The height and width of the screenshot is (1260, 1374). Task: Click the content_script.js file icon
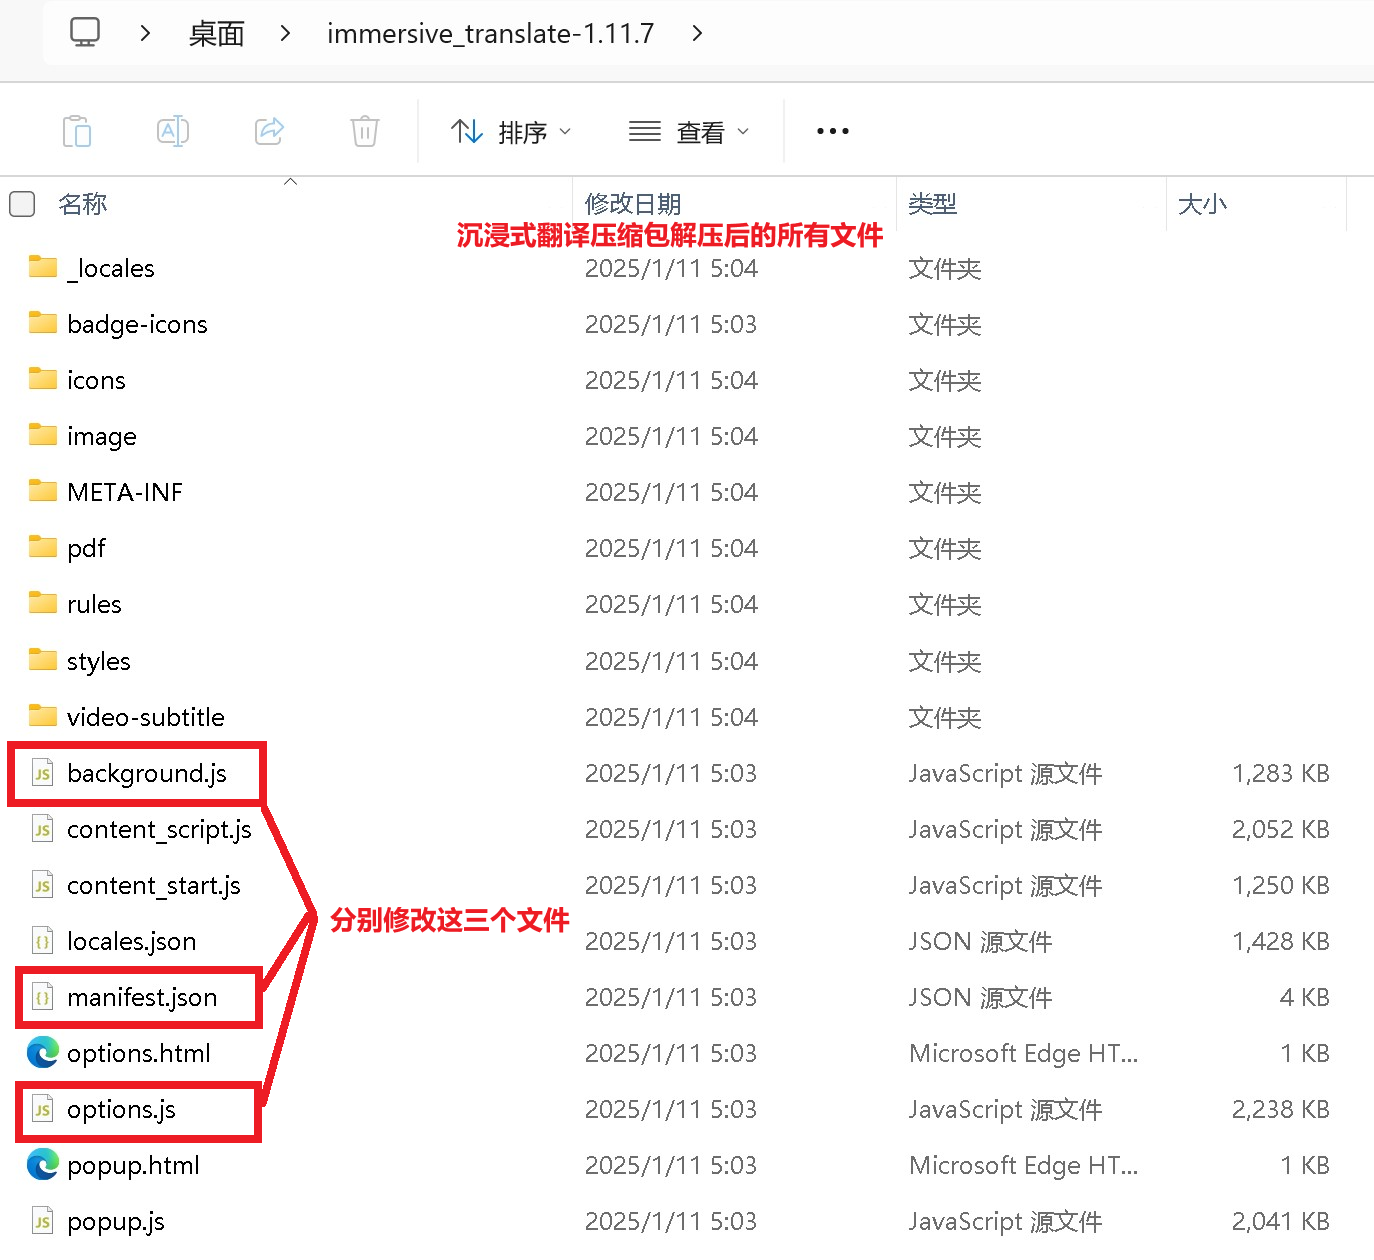tap(43, 829)
